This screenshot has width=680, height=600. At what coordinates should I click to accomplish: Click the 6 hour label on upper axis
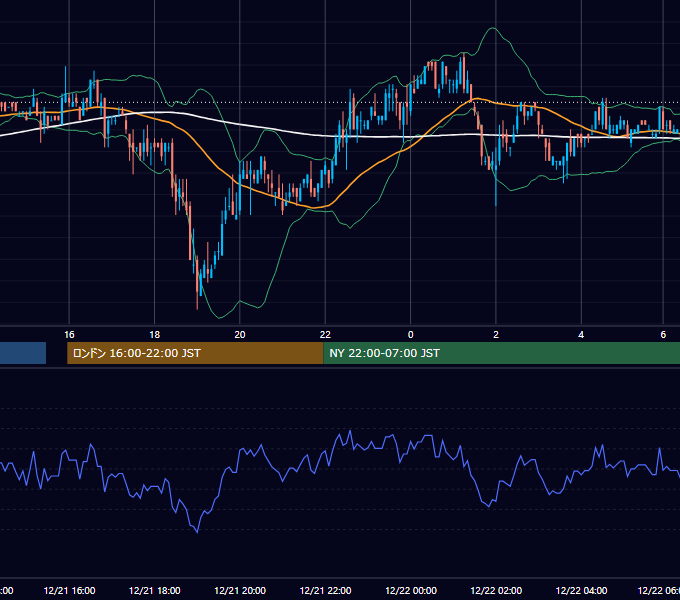tap(663, 335)
